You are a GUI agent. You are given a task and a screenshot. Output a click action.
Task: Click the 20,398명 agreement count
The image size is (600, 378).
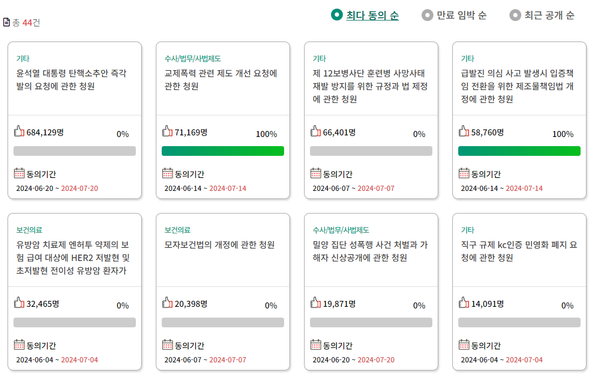click(191, 304)
